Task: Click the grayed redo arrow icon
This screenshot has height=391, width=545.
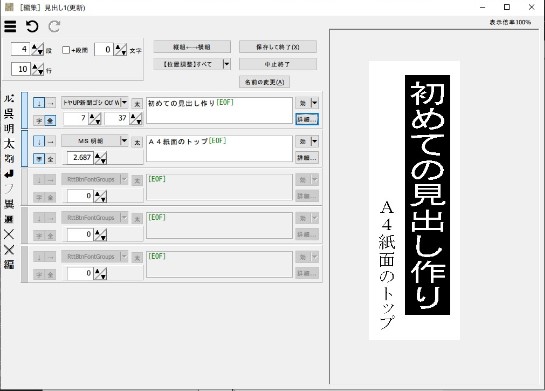Action: [x=54, y=26]
